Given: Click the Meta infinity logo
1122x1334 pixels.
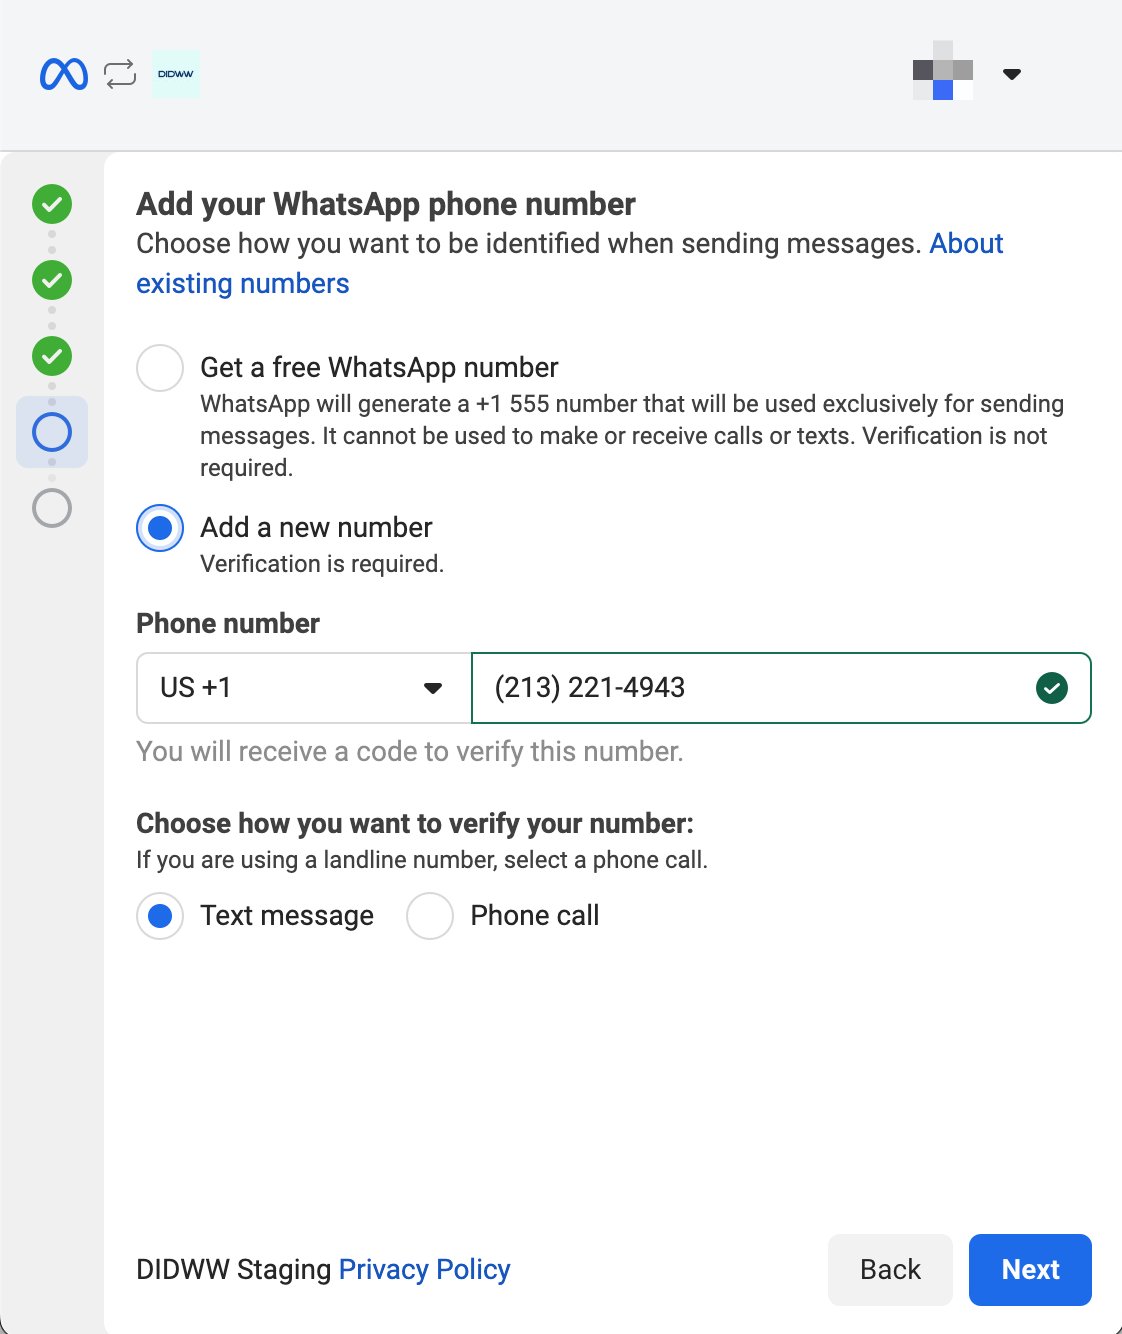Looking at the screenshot, I should click(x=64, y=74).
